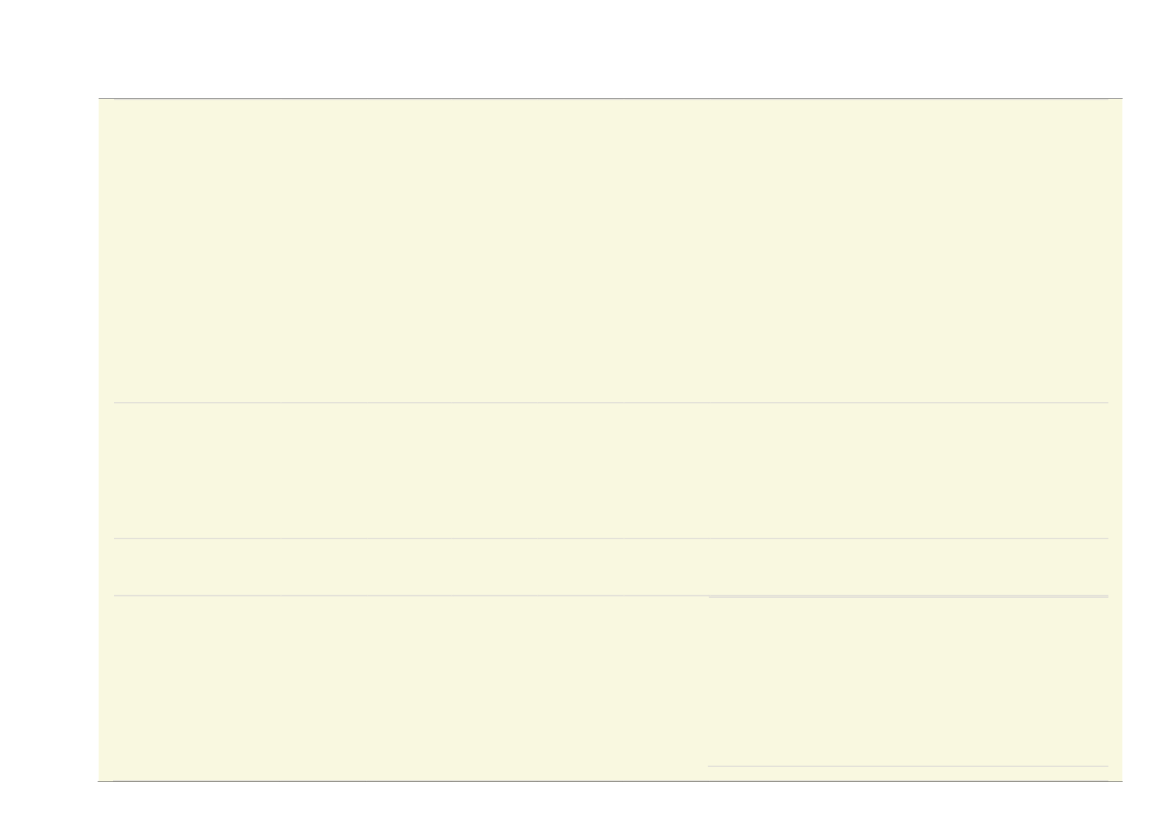This screenshot has height=827, width=1169.
Task: Click the top-left corner of the yellow panel
Action: click(x=100, y=100)
